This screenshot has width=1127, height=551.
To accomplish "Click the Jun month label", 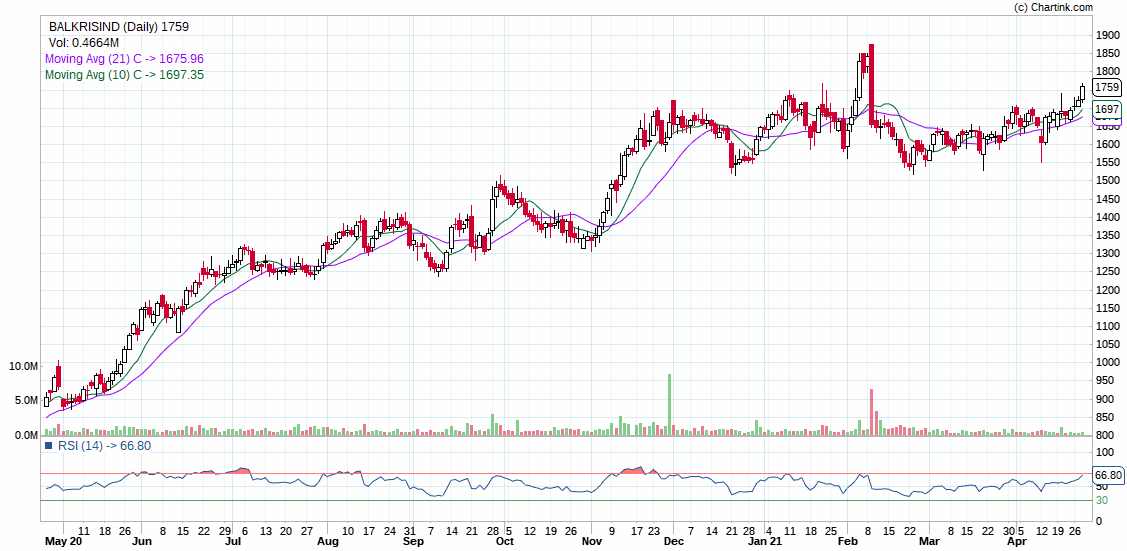I will tap(142, 541).
